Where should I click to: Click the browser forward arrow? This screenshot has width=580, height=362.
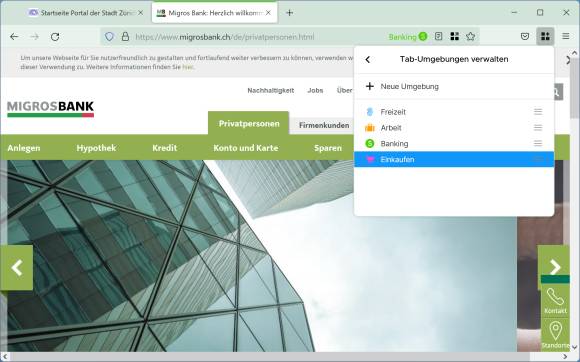(34, 37)
